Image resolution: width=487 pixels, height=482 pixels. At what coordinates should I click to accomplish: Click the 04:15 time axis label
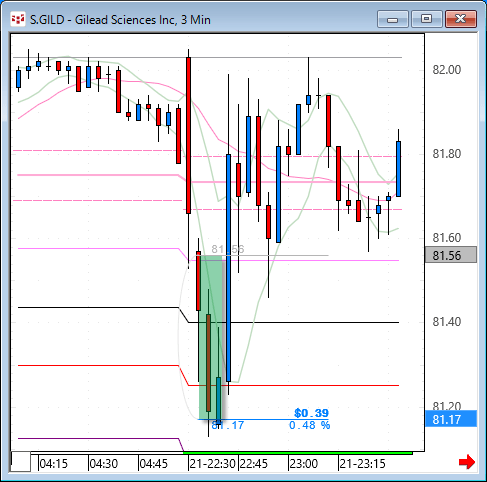pyautogui.click(x=54, y=463)
